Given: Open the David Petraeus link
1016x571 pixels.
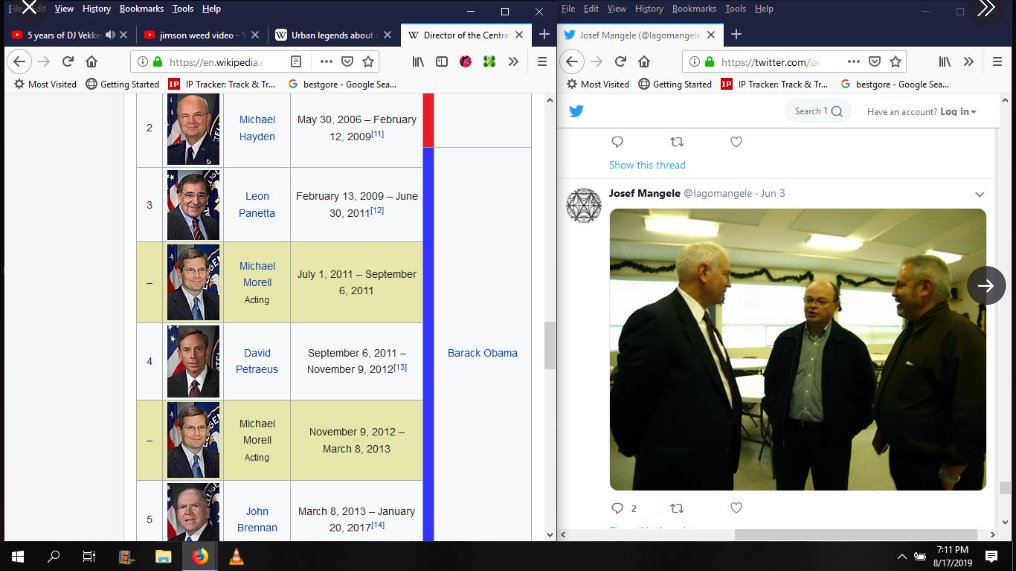Looking at the screenshot, I should 257,361.
